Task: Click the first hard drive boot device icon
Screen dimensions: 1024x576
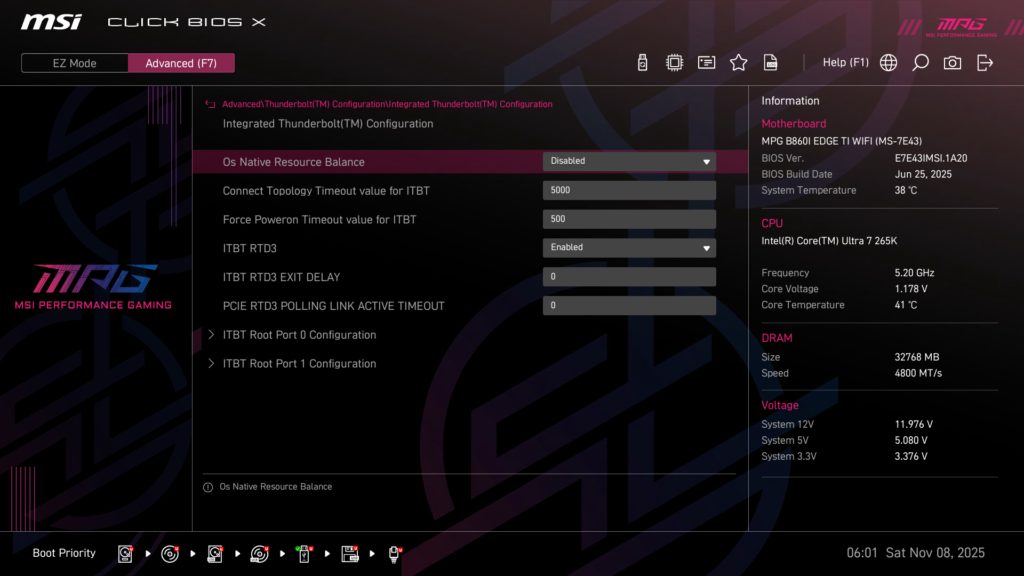Action: [124, 552]
